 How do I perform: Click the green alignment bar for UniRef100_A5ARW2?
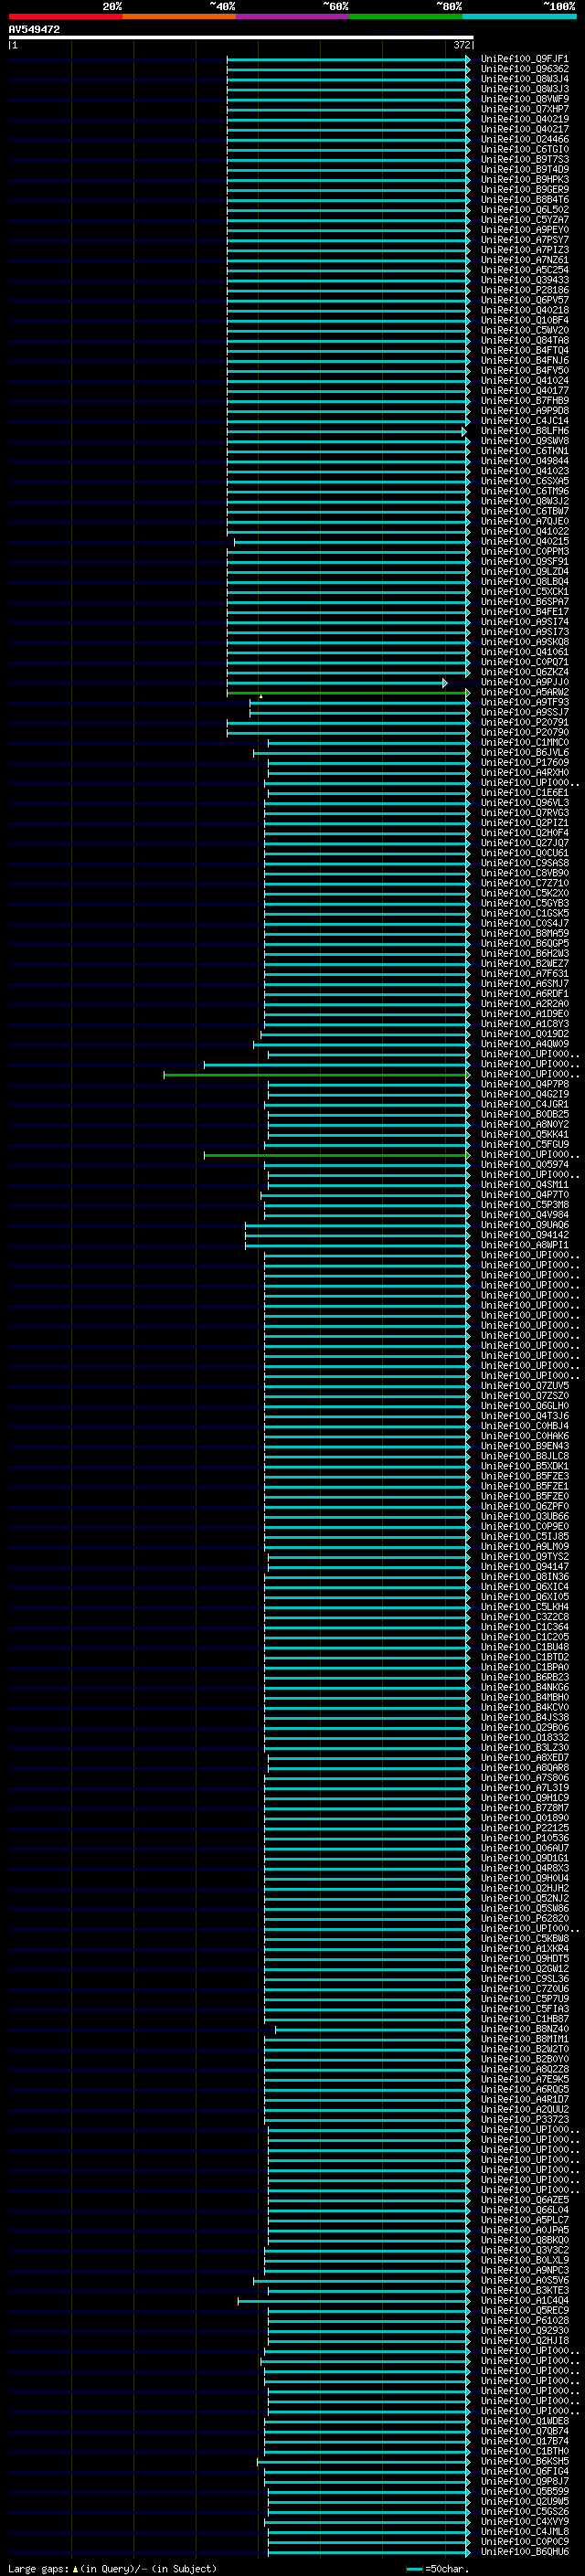coord(348,692)
